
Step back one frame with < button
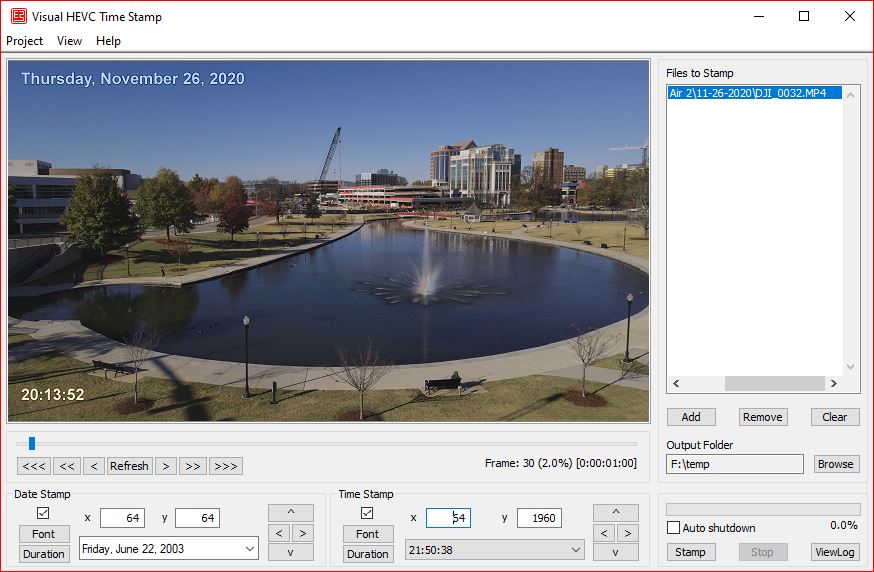pos(93,466)
